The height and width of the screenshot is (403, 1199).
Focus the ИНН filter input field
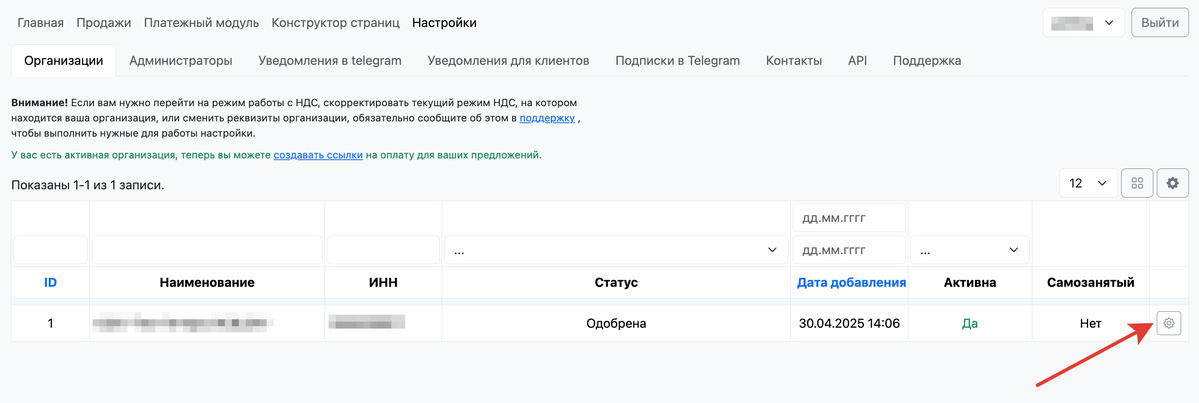click(x=383, y=250)
